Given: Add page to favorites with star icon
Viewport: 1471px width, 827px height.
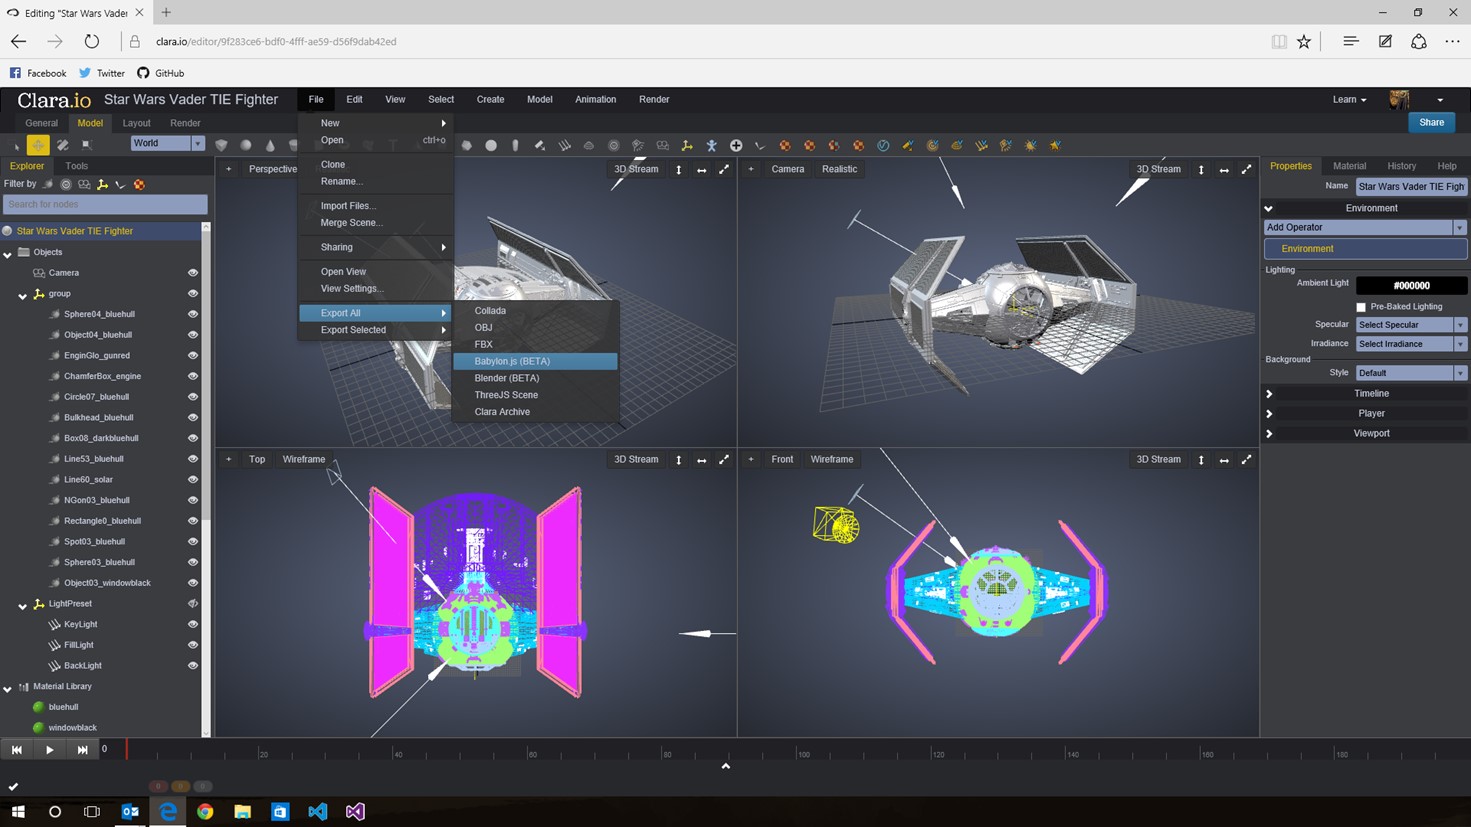Looking at the screenshot, I should point(1304,42).
